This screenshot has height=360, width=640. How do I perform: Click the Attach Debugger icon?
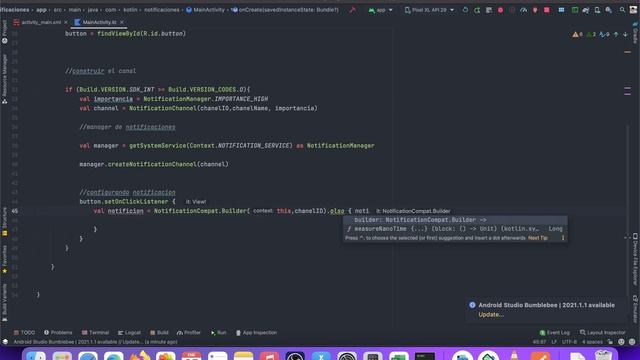[x=535, y=10]
